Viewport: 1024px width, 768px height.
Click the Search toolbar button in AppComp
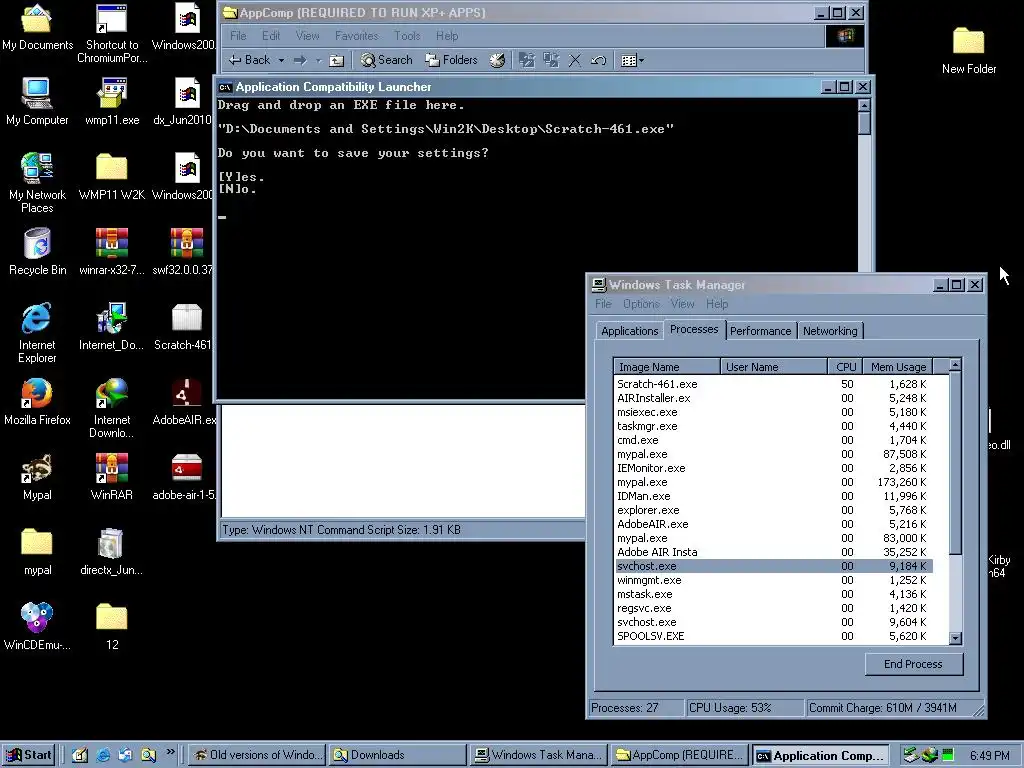click(x=387, y=60)
